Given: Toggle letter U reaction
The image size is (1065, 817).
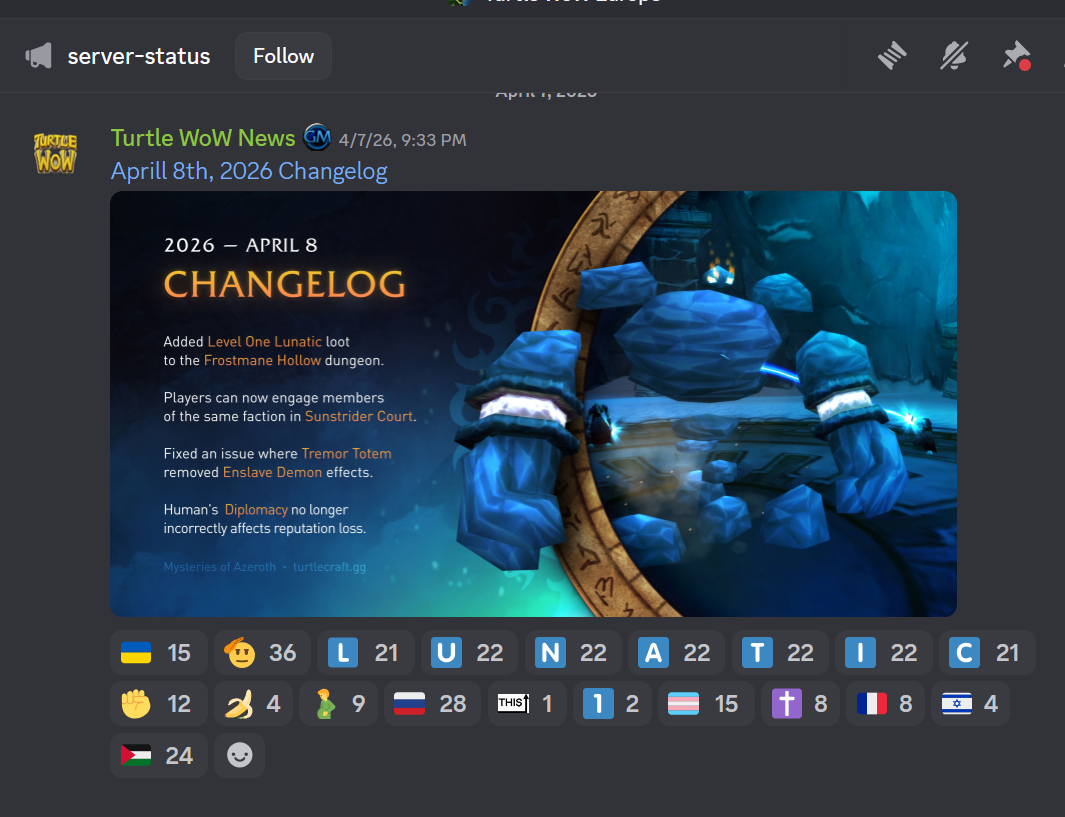Looking at the screenshot, I should [x=469, y=653].
